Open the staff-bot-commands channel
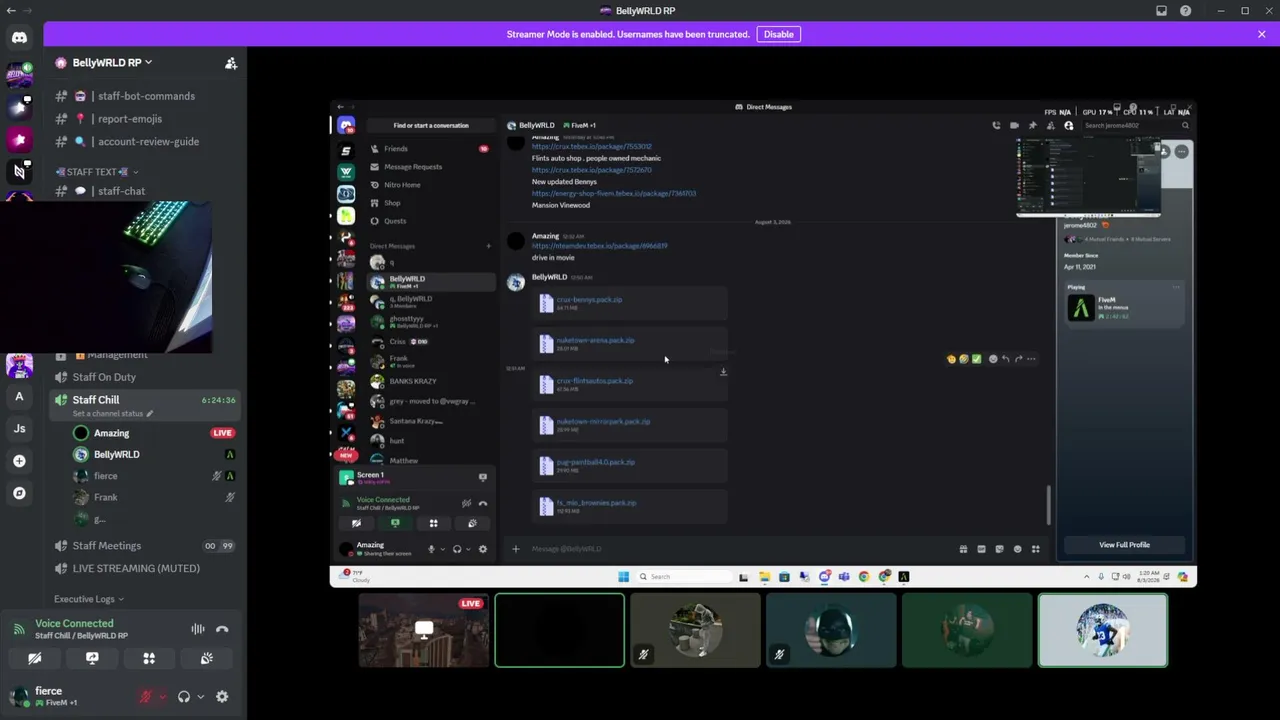1280x720 pixels. (145, 96)
